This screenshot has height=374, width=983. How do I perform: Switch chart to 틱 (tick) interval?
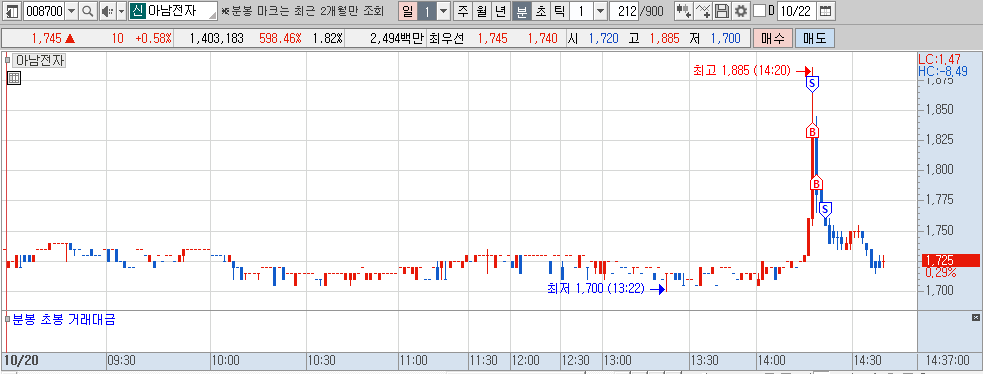click(x=559, y=11)
